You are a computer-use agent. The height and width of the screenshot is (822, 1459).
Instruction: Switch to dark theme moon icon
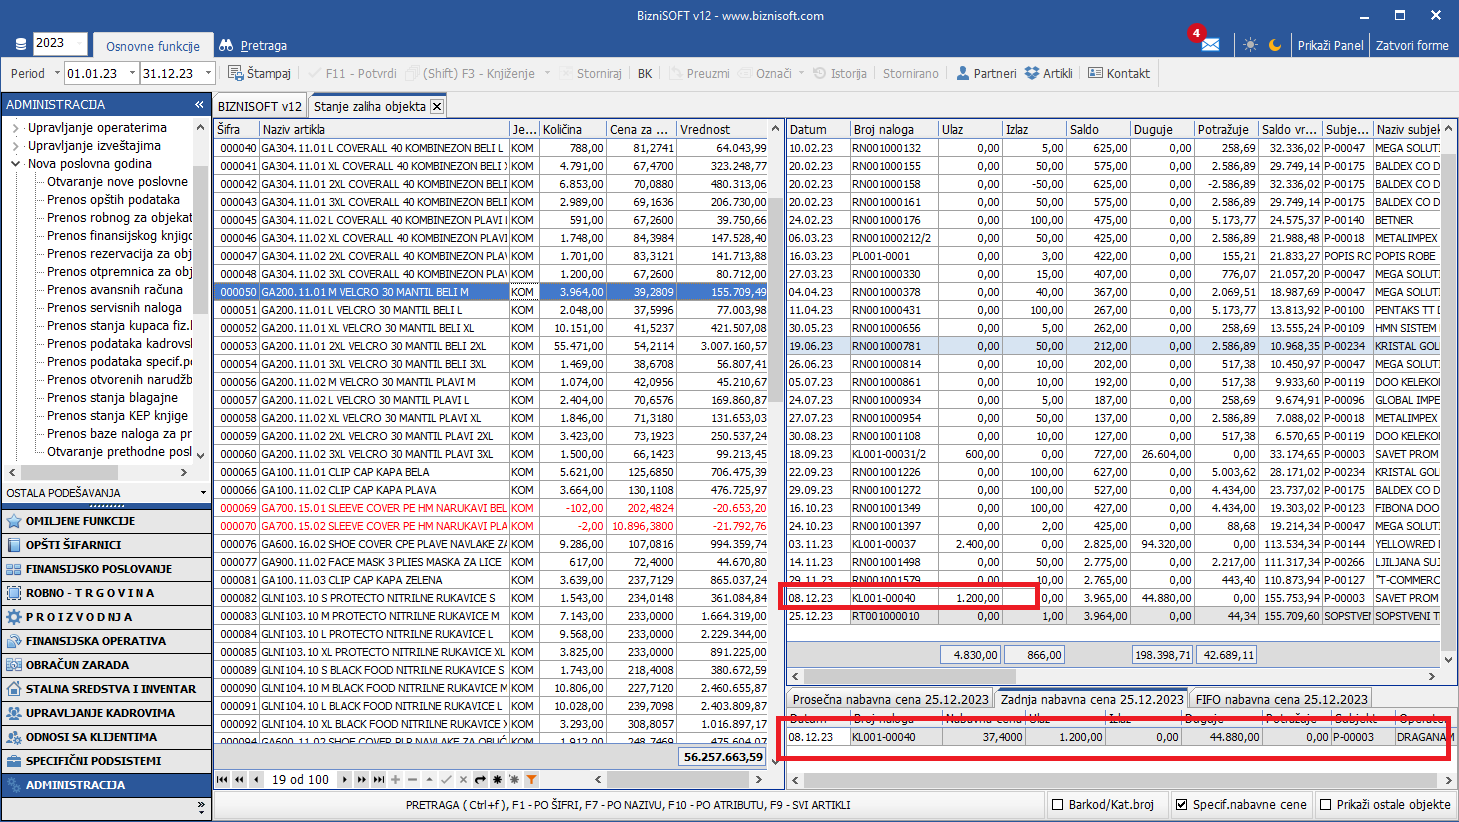[x=1275, y=45]
